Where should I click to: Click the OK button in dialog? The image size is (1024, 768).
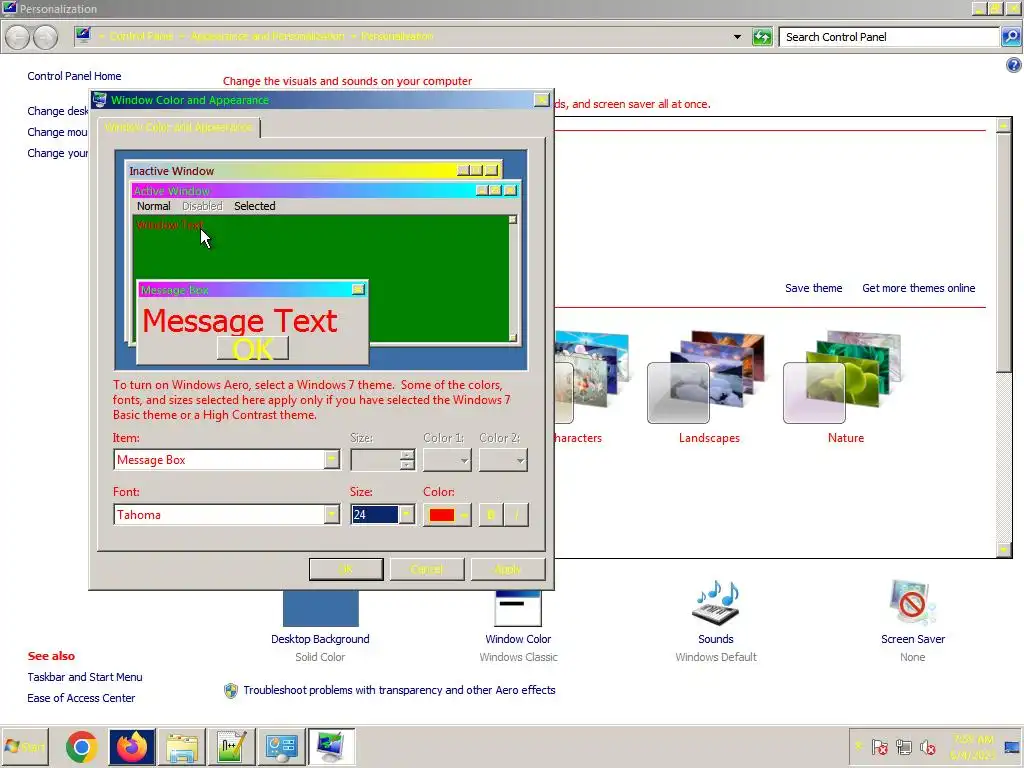345,569
